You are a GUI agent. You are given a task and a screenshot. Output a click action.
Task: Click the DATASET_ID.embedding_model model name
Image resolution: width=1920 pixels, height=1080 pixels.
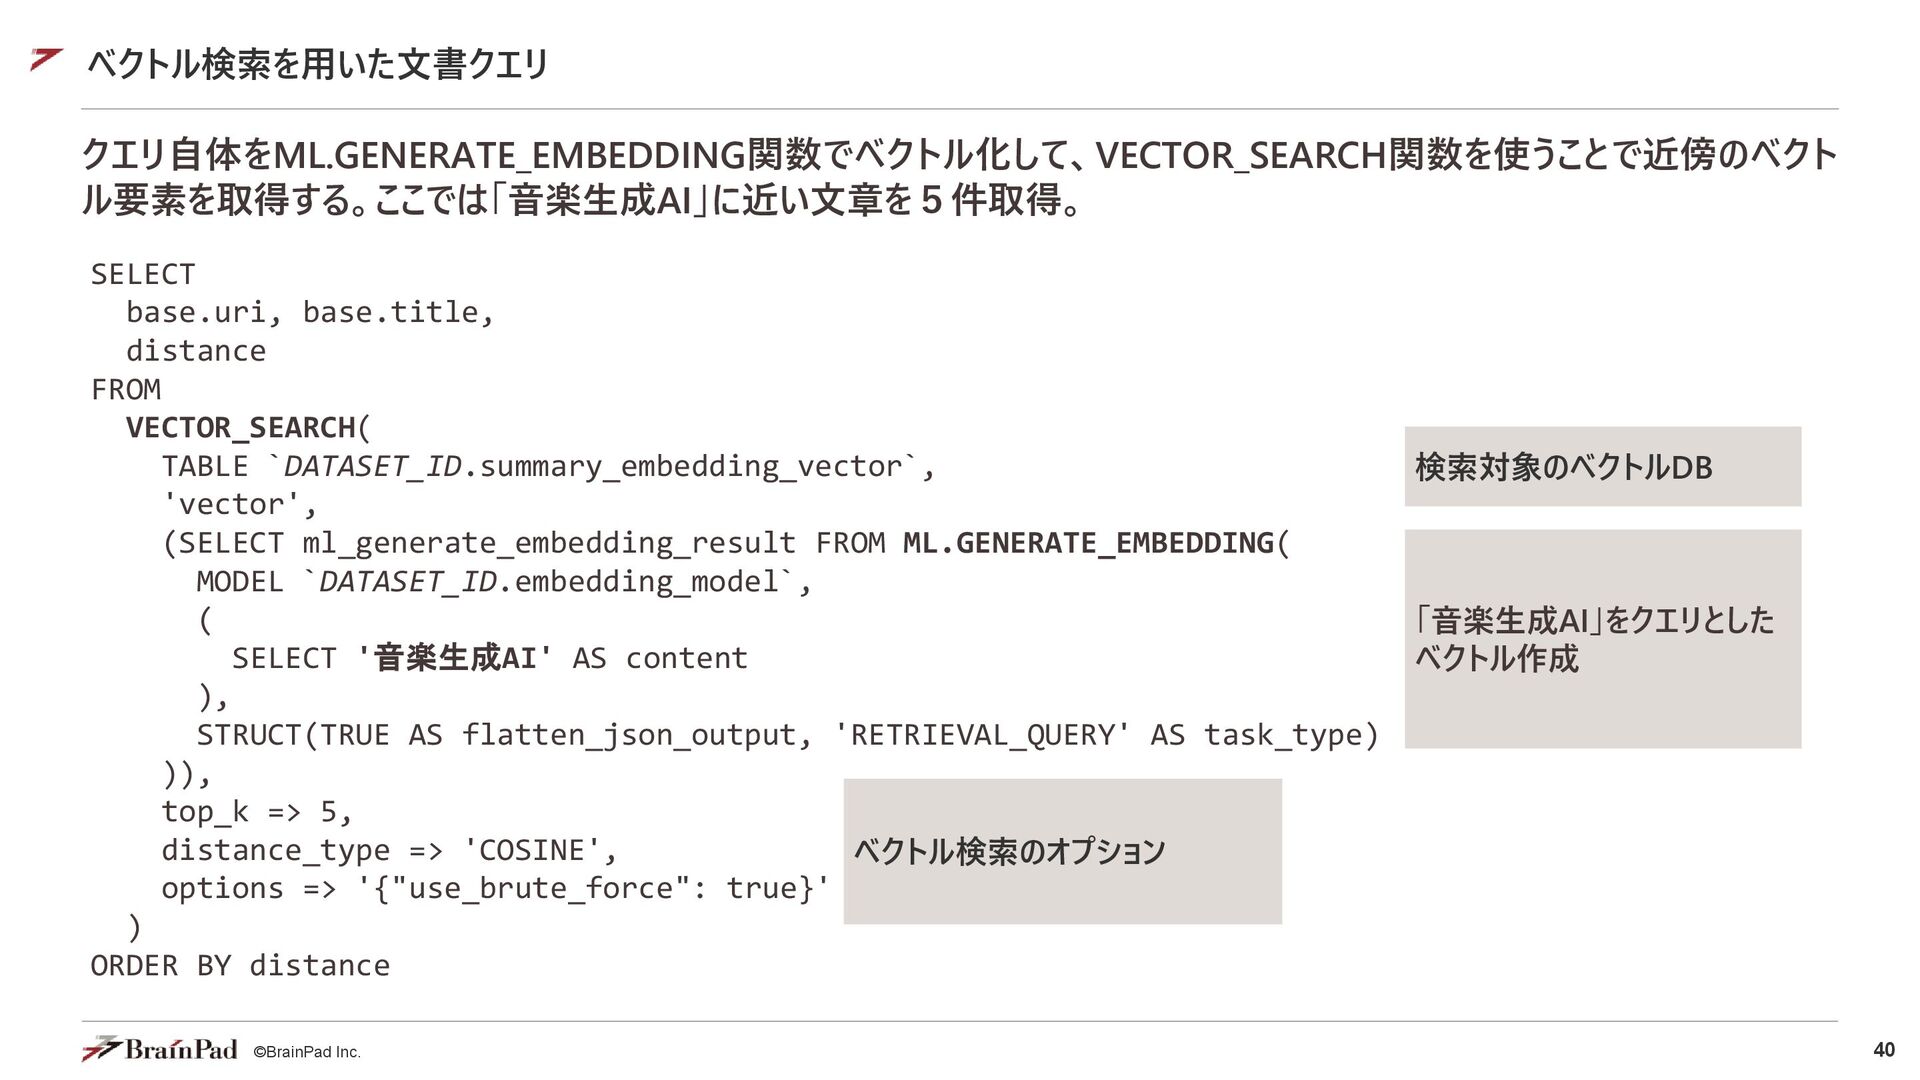click(548, 582)
